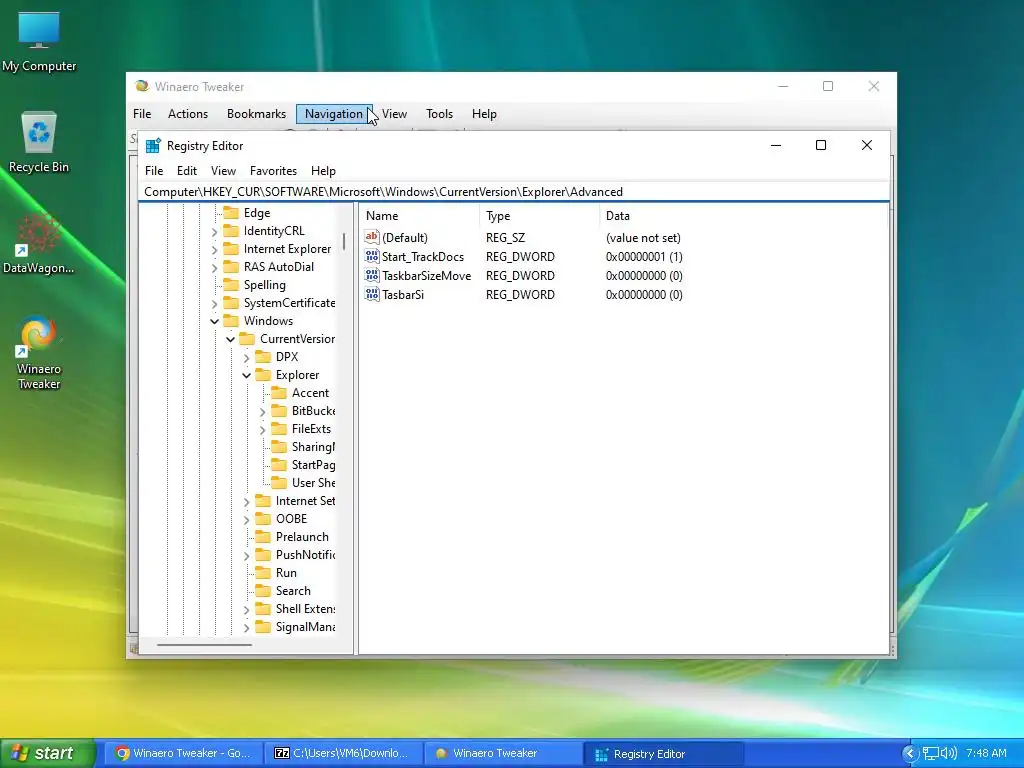This screenshot has width=1024, height=768.
Task: Open Registry Editor Favorites menu
Action: [273, 170]
